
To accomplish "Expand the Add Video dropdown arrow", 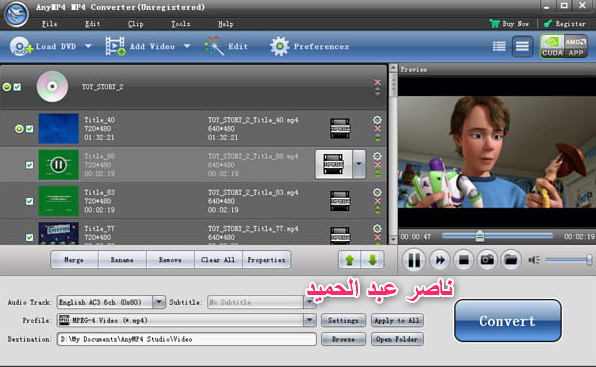I will tap(187, 46).
